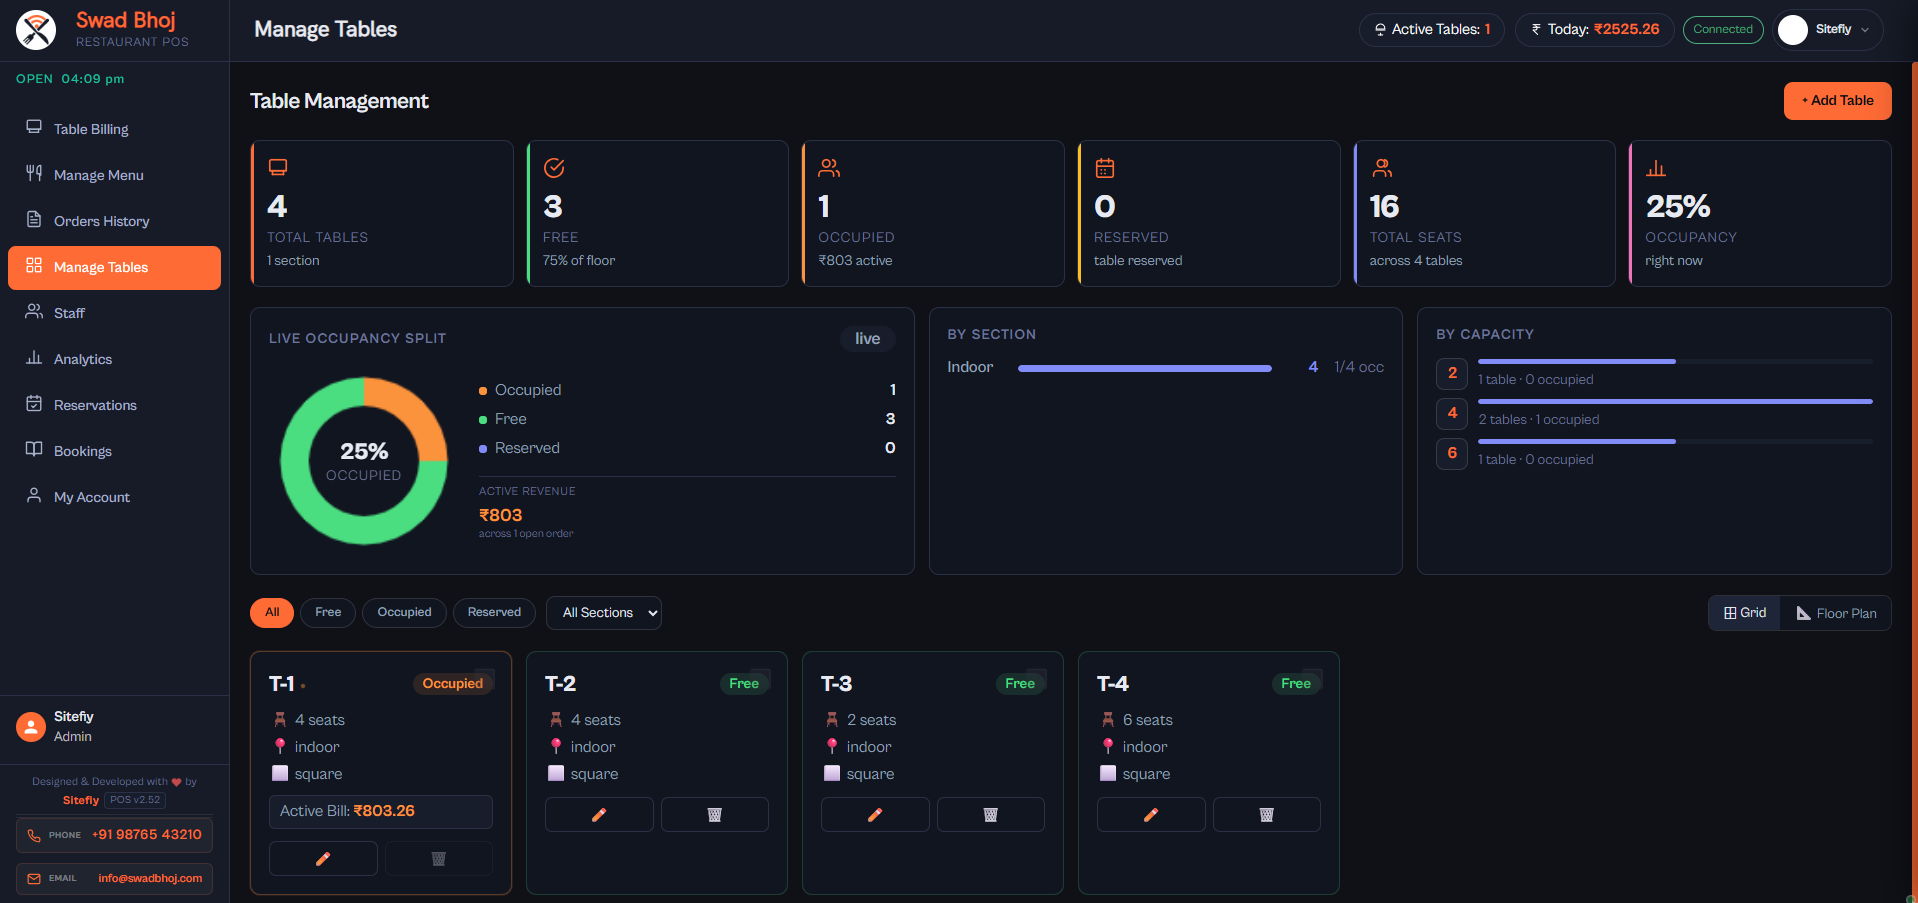Click the Add Table button

1837,101
